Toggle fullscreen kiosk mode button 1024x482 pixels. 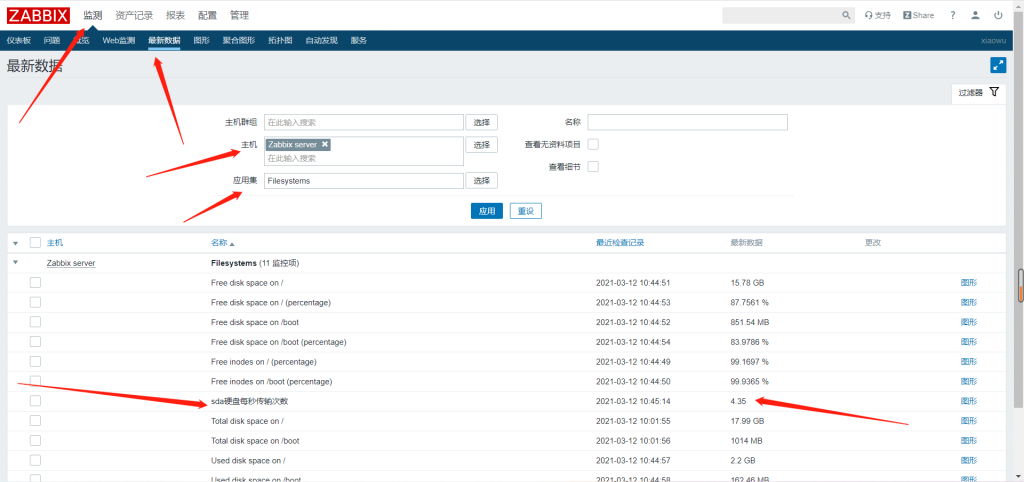(997, 65)
